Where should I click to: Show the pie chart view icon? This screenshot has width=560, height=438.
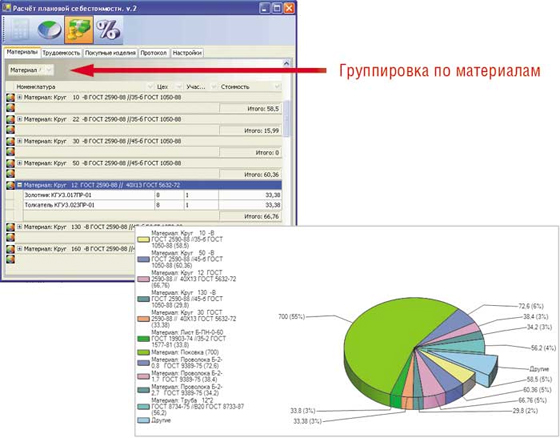(49, 30)
